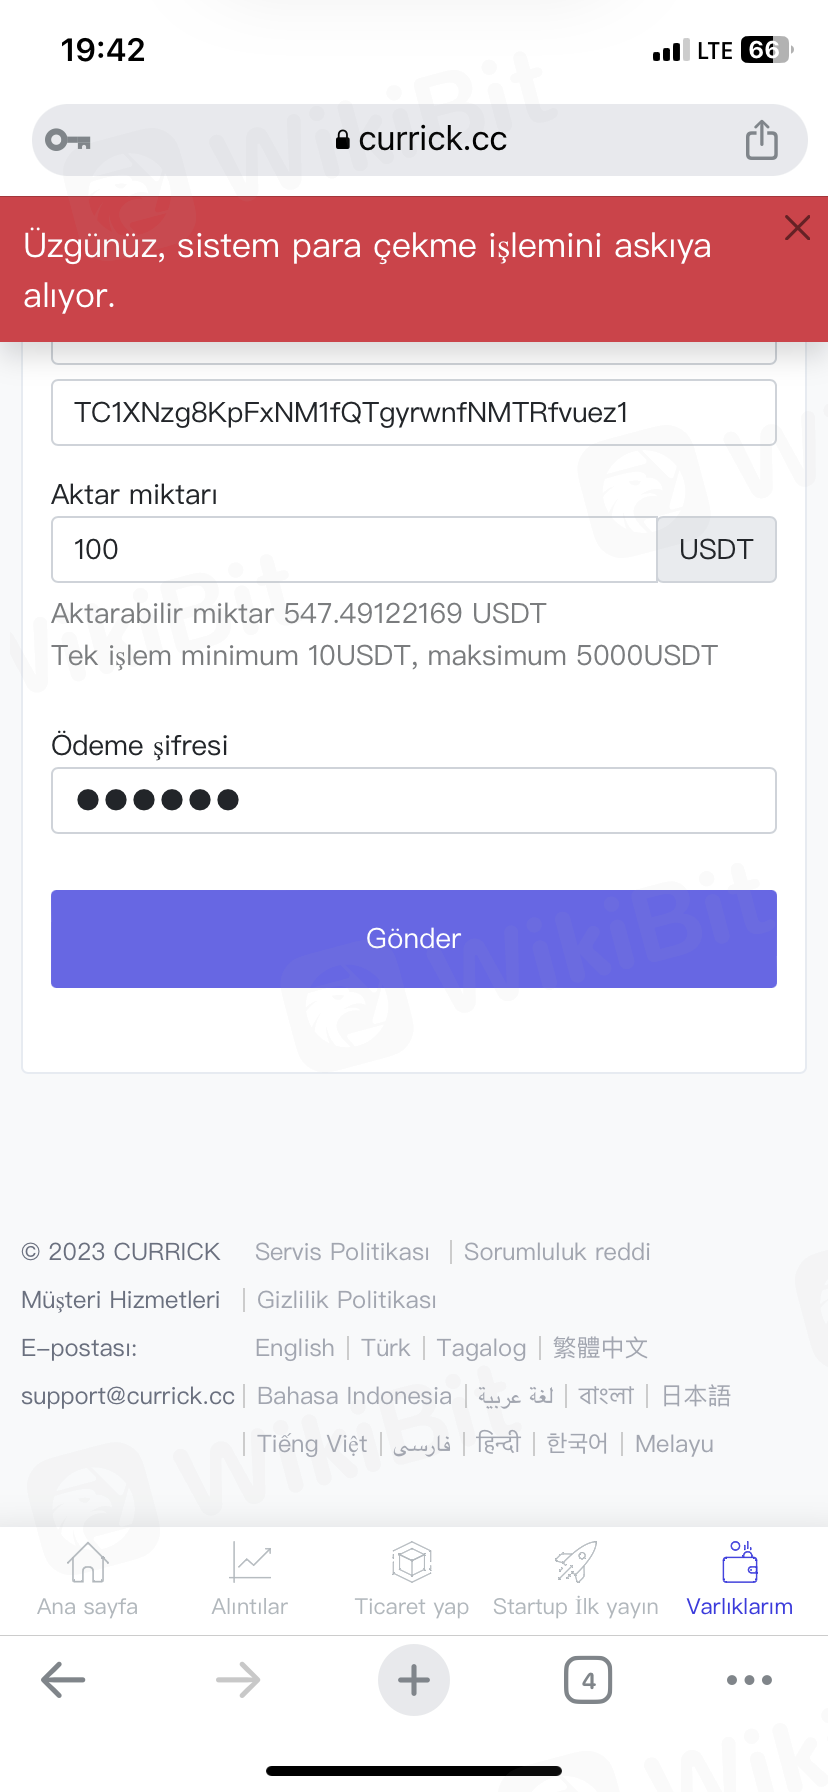Select the Varlıklarım wallet icon
Image resolution: width=828 pixels, height=1792 pixels.
[740, 1562]
